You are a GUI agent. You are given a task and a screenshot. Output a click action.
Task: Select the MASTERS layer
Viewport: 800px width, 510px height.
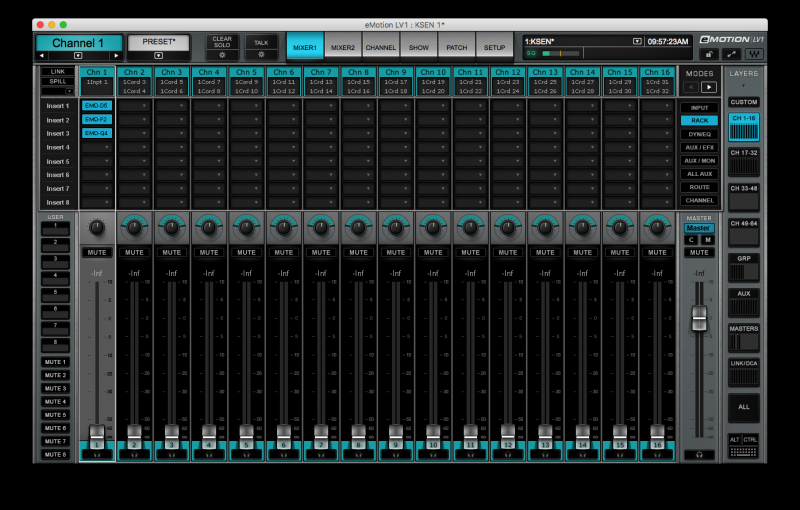pyautogui.click(x=744, y=338)
